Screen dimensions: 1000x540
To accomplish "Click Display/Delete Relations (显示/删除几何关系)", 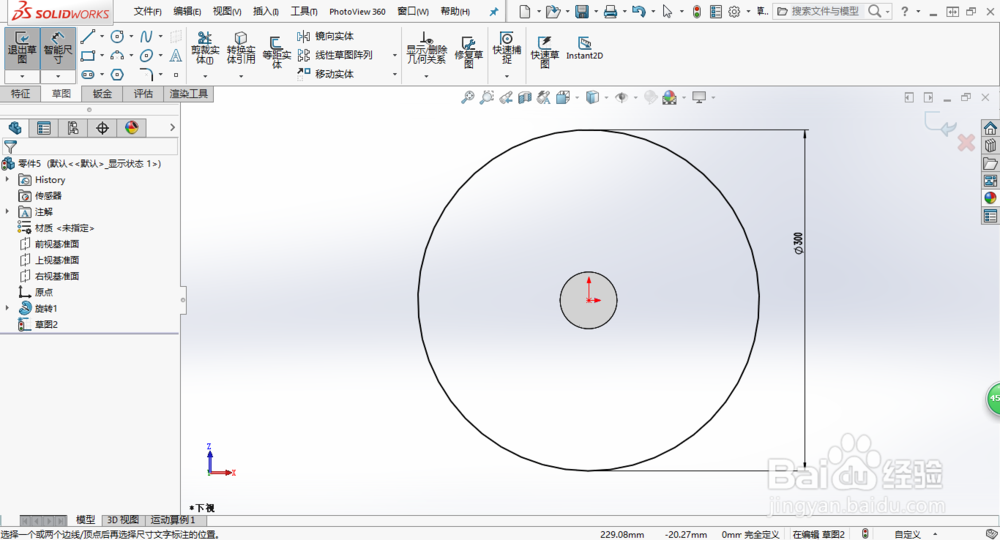I will pyautogui.click(x=426, y=48).
